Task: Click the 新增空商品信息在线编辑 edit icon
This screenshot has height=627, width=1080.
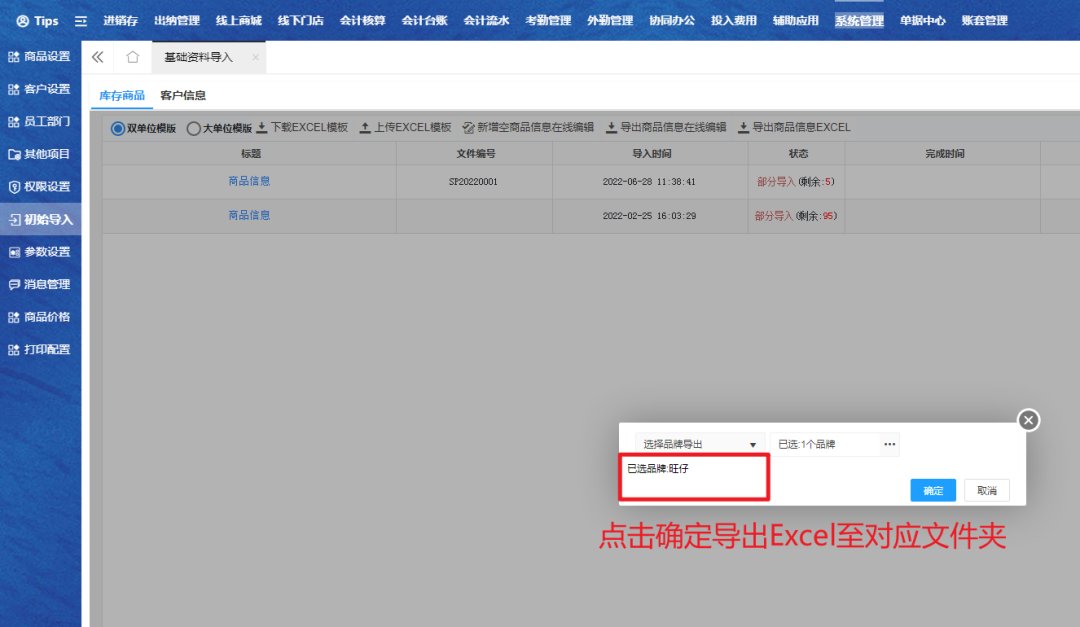Action: pyautogui.click(x=468, y=128)
